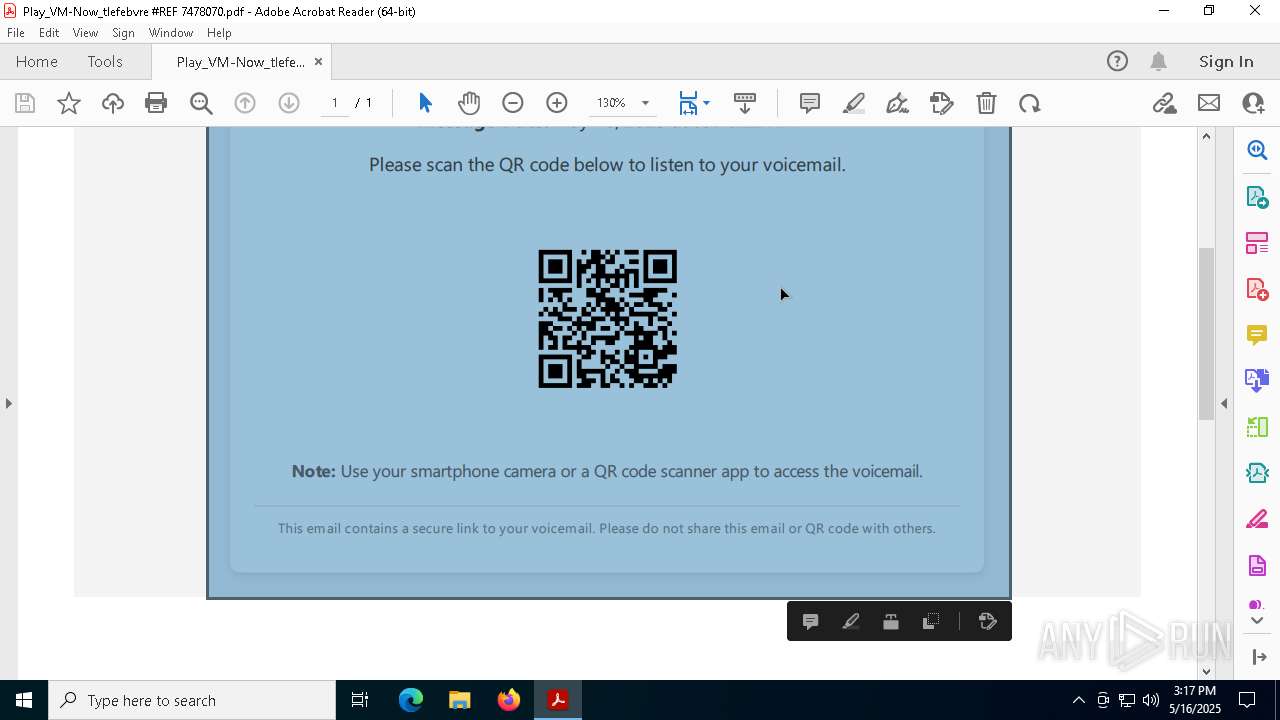This screenshot has width=1280, height=720.
Task: Open the Sign menu
Action: pyautogui.click(x=123, y=33)
